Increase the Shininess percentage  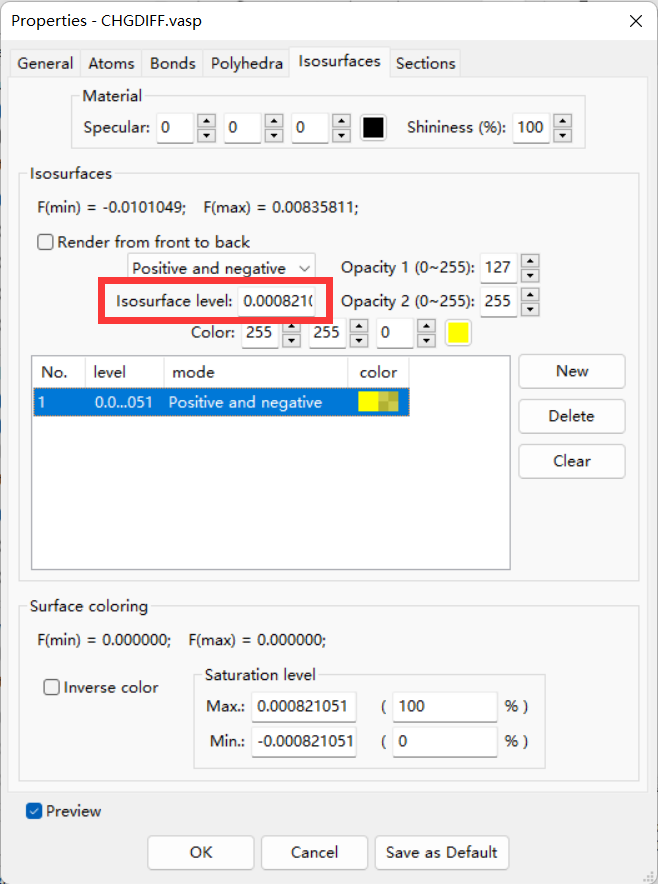pos(563,121)
